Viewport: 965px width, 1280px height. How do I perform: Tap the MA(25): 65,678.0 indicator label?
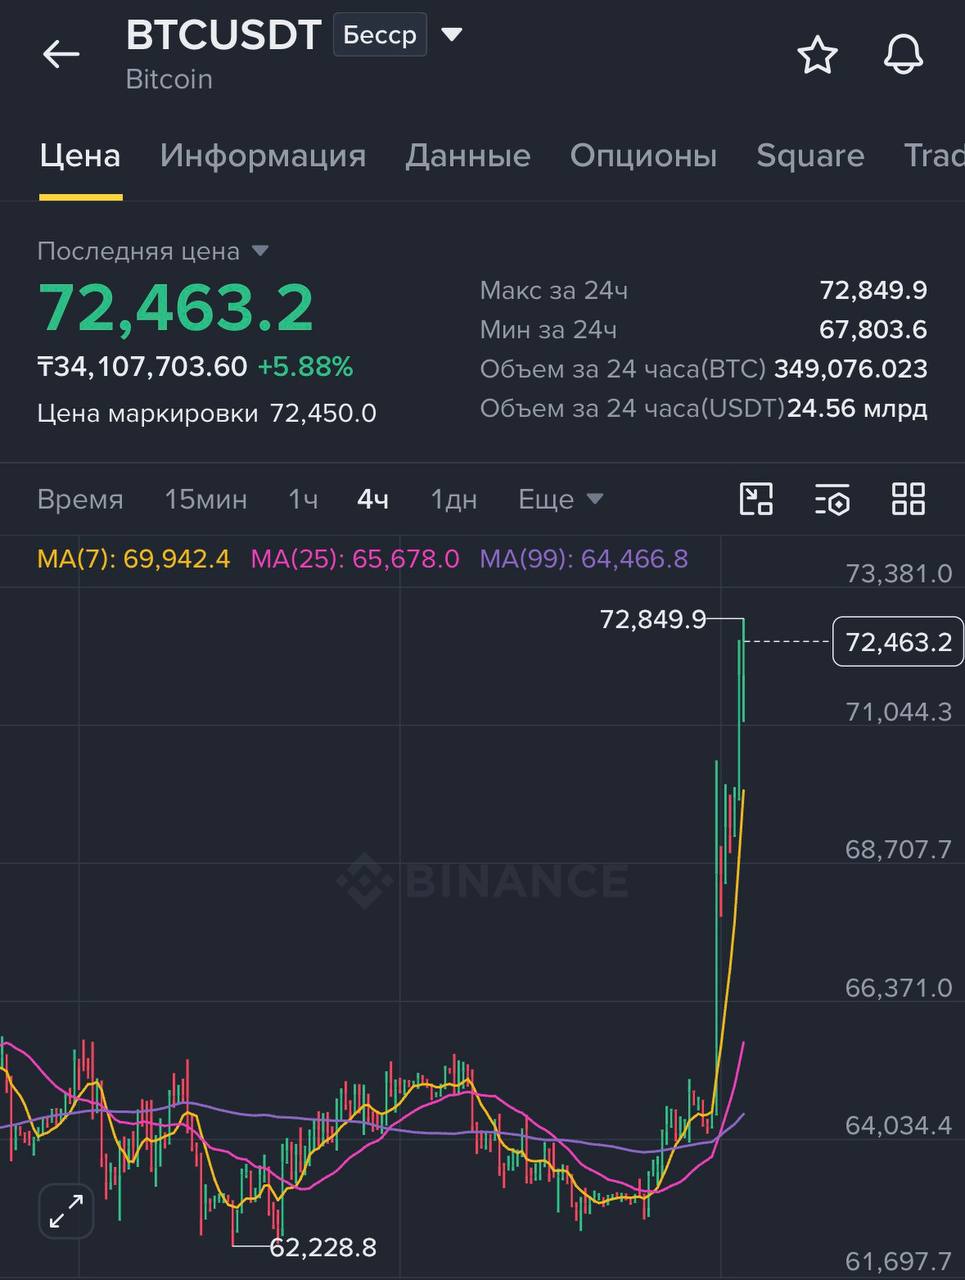pyautogui.click(x=355, y=558)
